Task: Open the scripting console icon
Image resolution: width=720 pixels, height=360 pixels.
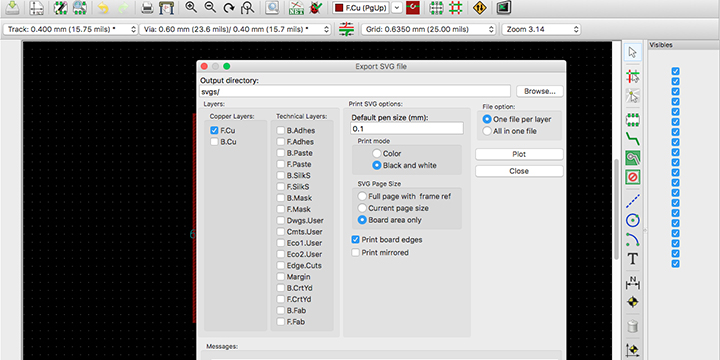Action: coord(504,7)
